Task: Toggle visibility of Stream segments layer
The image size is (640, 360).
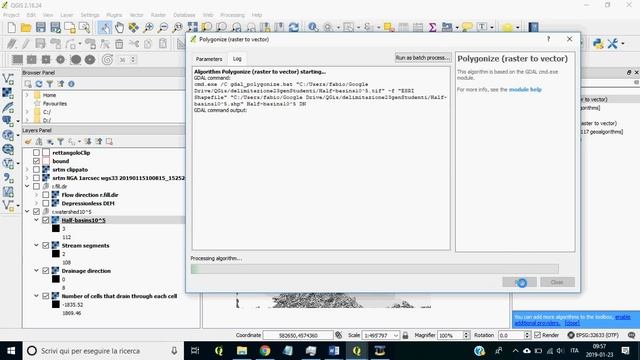Action: tap(46, 245)
